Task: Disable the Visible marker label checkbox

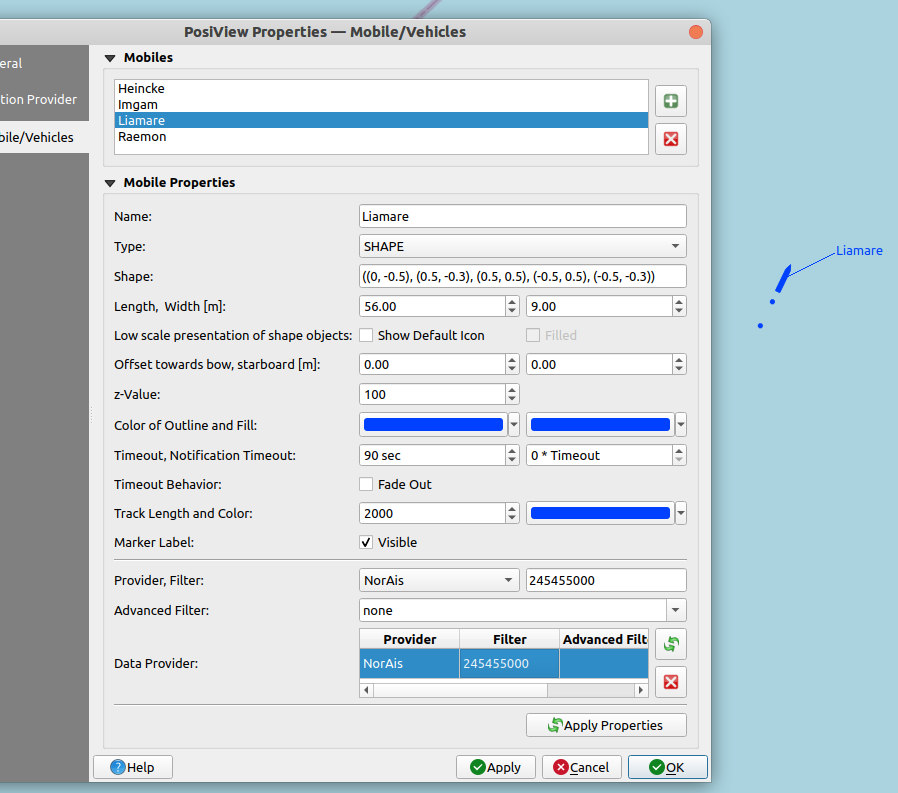Action: 368,542
